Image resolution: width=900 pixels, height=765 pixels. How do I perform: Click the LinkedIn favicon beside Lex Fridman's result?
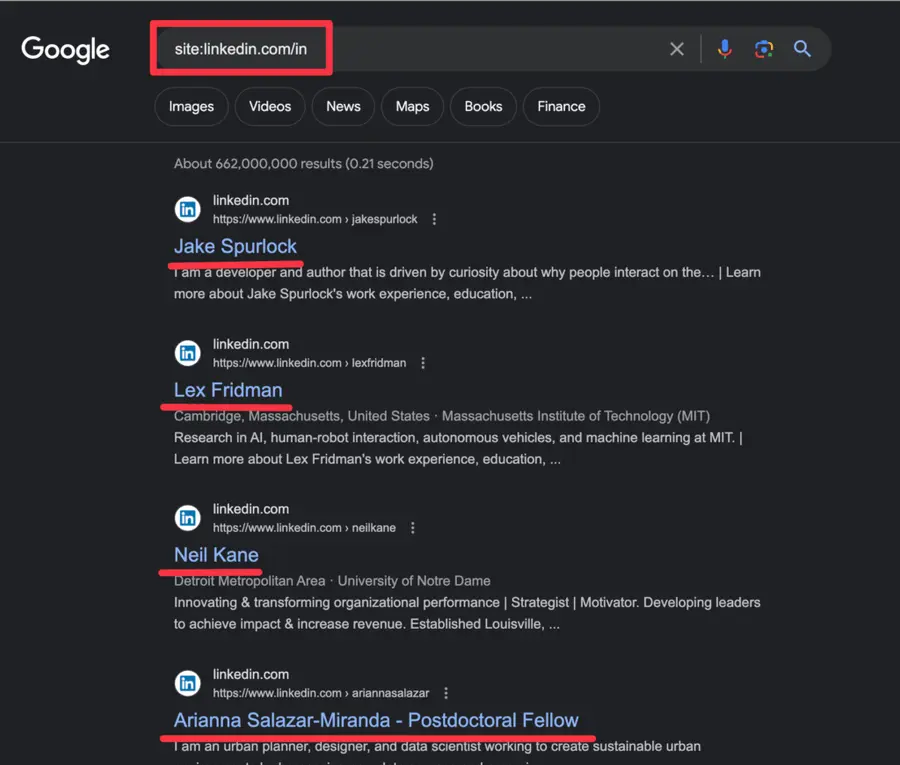coord(187,353)
